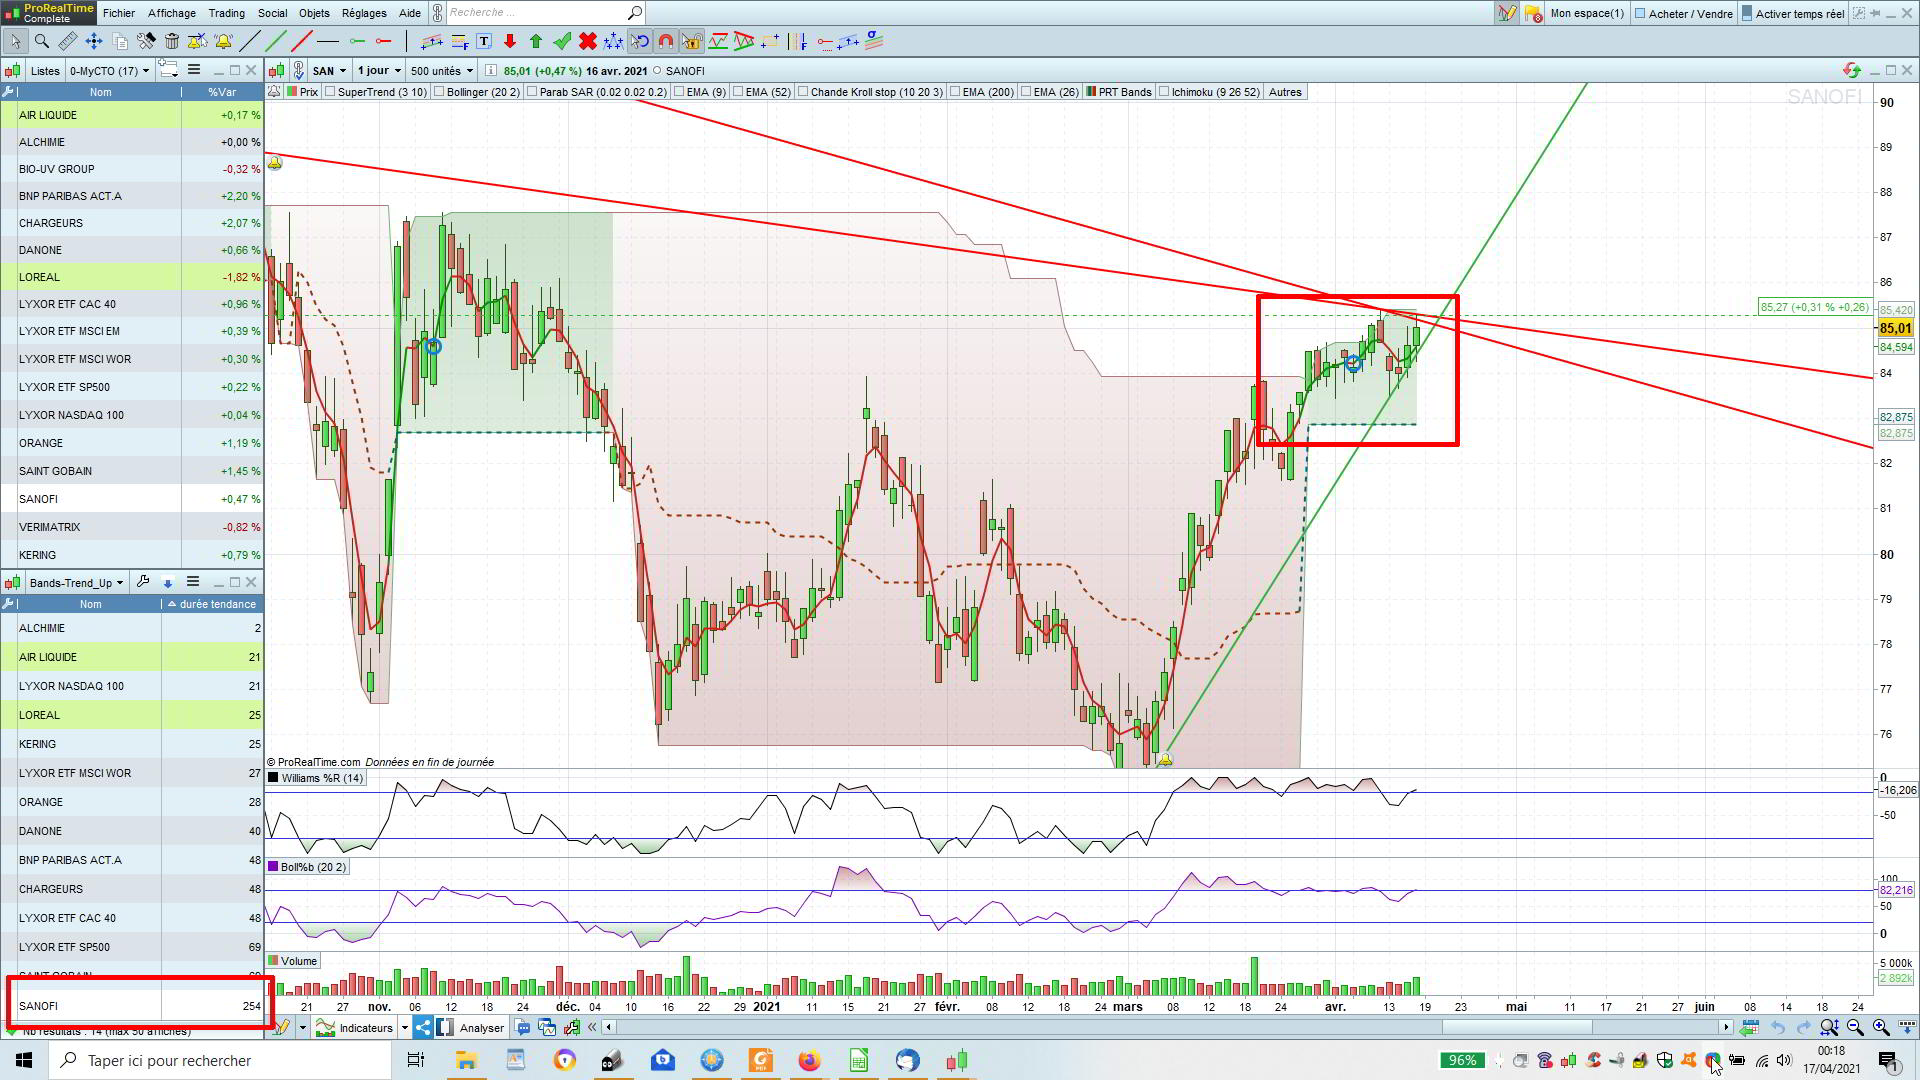The width and height of the screenshot is (1920, 1080).
Task: Open the 0-MyCTO (17) list dropdown
Action: click(x=109, y=70)
